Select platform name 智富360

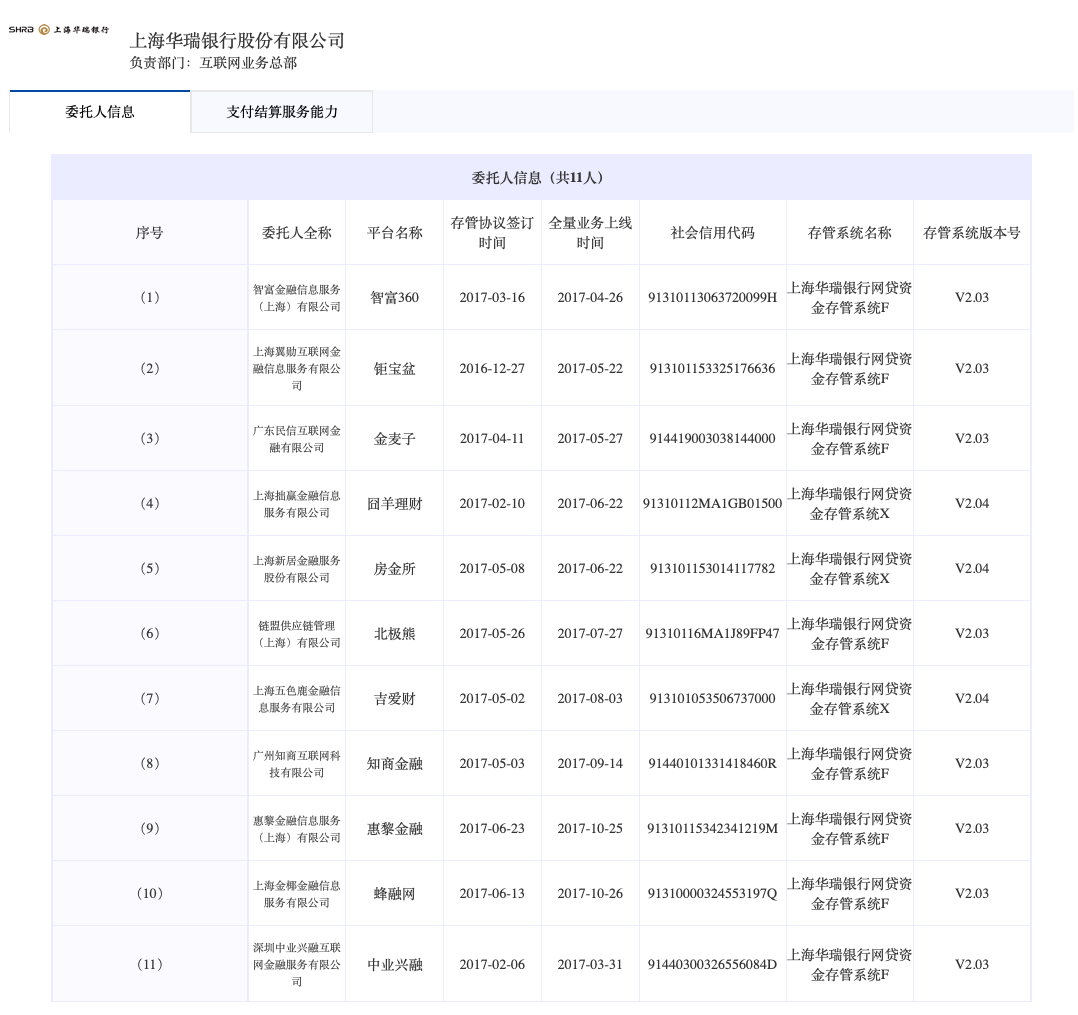point(395,297)
